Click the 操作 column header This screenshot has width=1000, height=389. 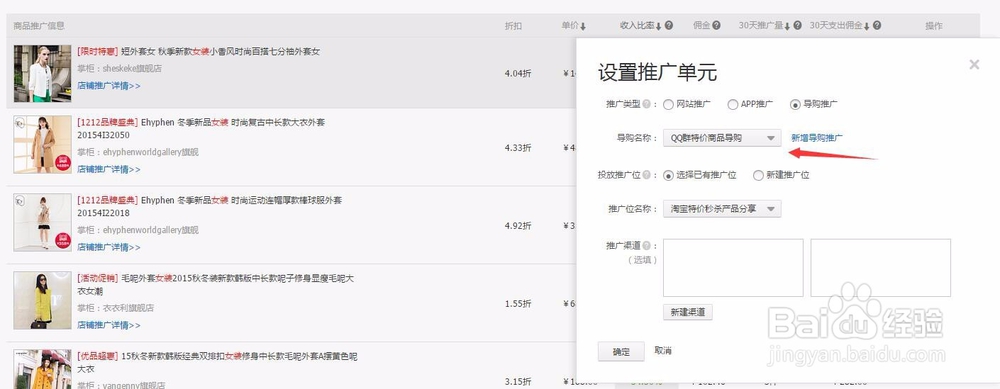tap(934, 26)
